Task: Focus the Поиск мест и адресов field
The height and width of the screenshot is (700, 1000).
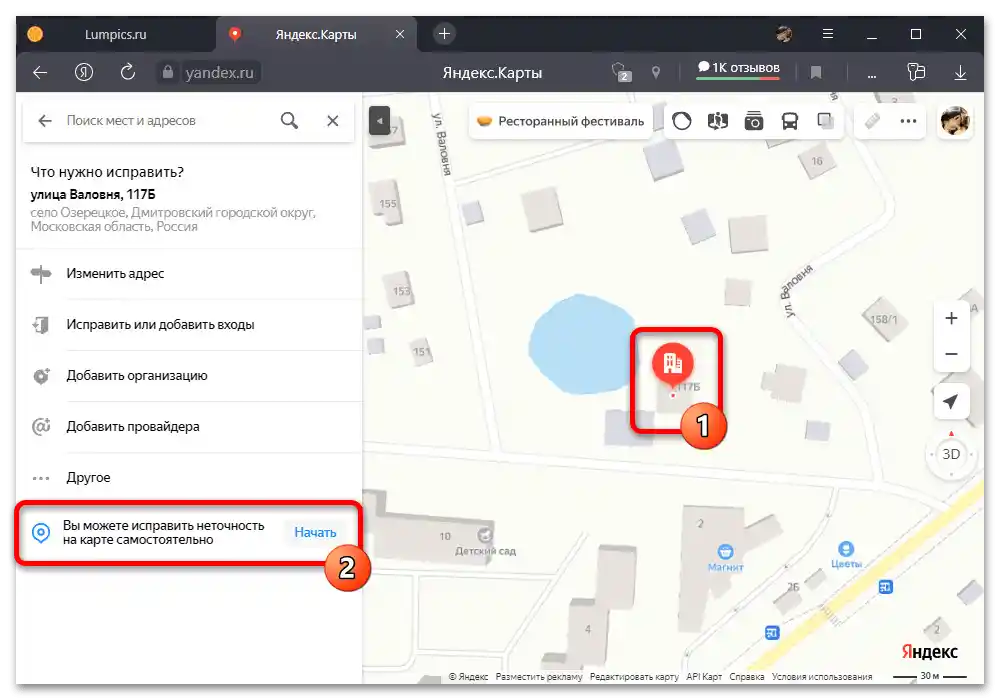Action: [x=166, y=120]
